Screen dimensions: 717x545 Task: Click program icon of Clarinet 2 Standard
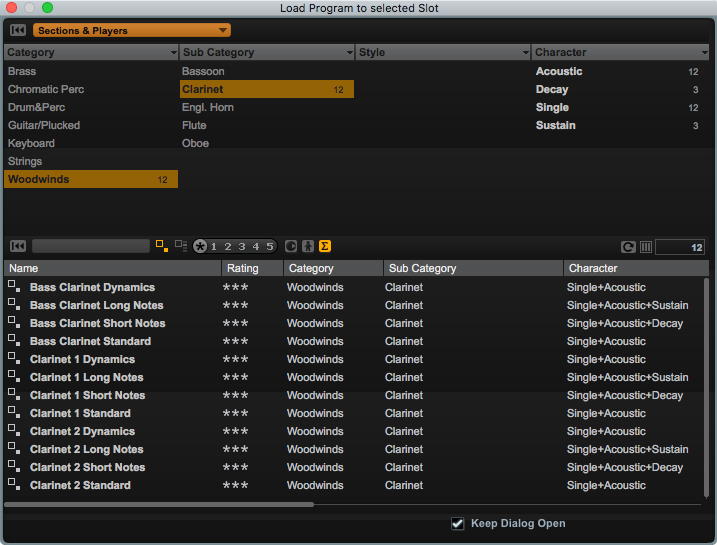pos(14,484)
